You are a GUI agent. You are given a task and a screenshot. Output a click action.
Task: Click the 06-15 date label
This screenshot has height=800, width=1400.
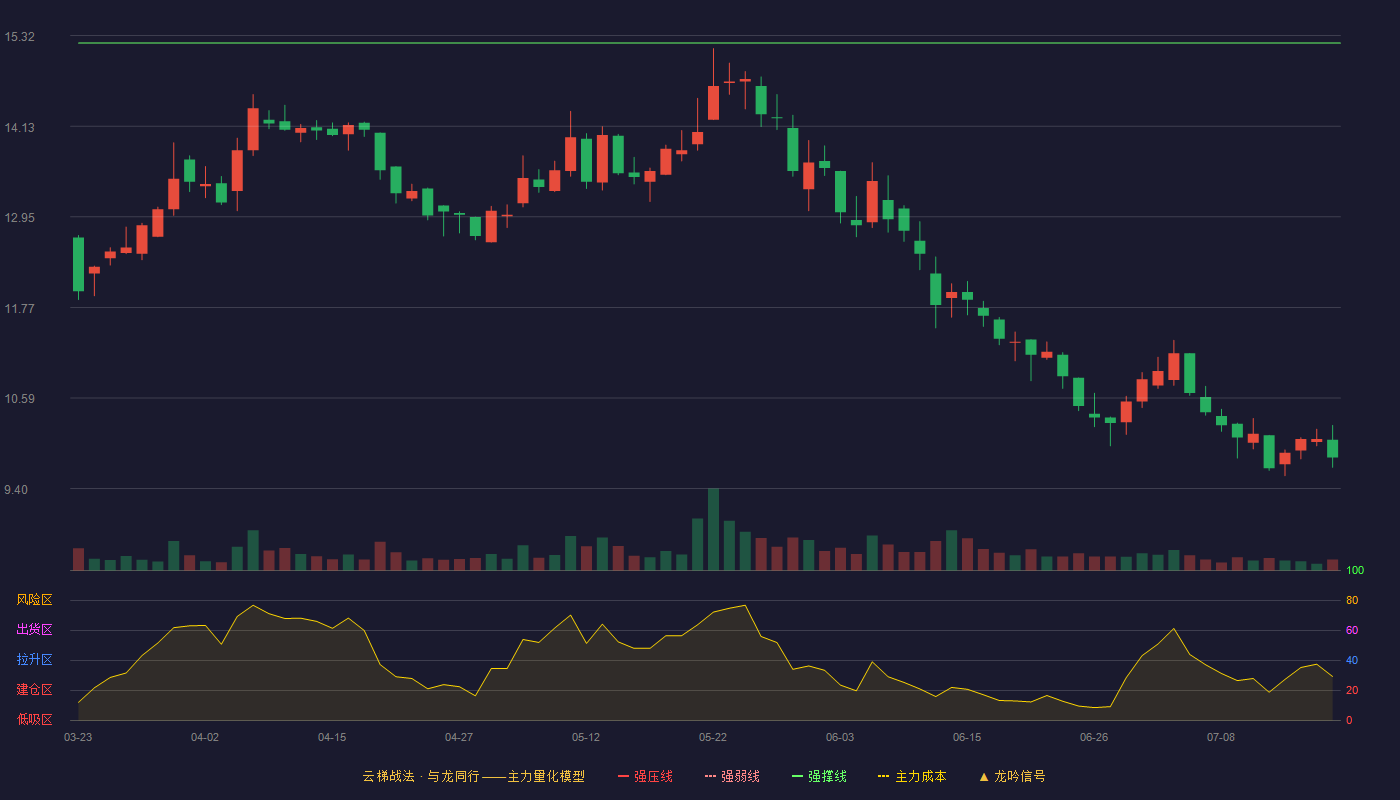967,737
